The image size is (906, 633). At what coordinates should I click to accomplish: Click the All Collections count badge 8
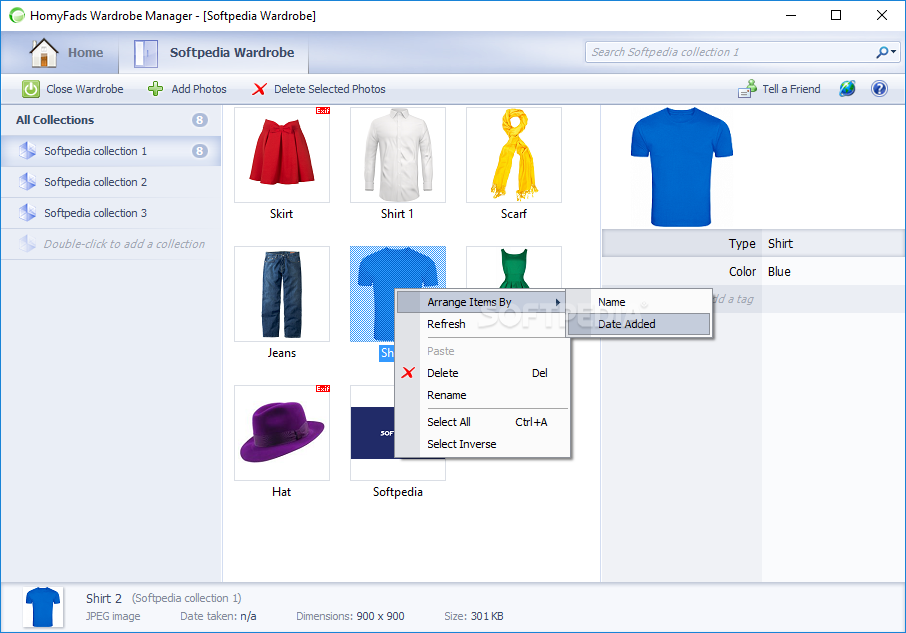pyautogui.click(x=199, y=120)
